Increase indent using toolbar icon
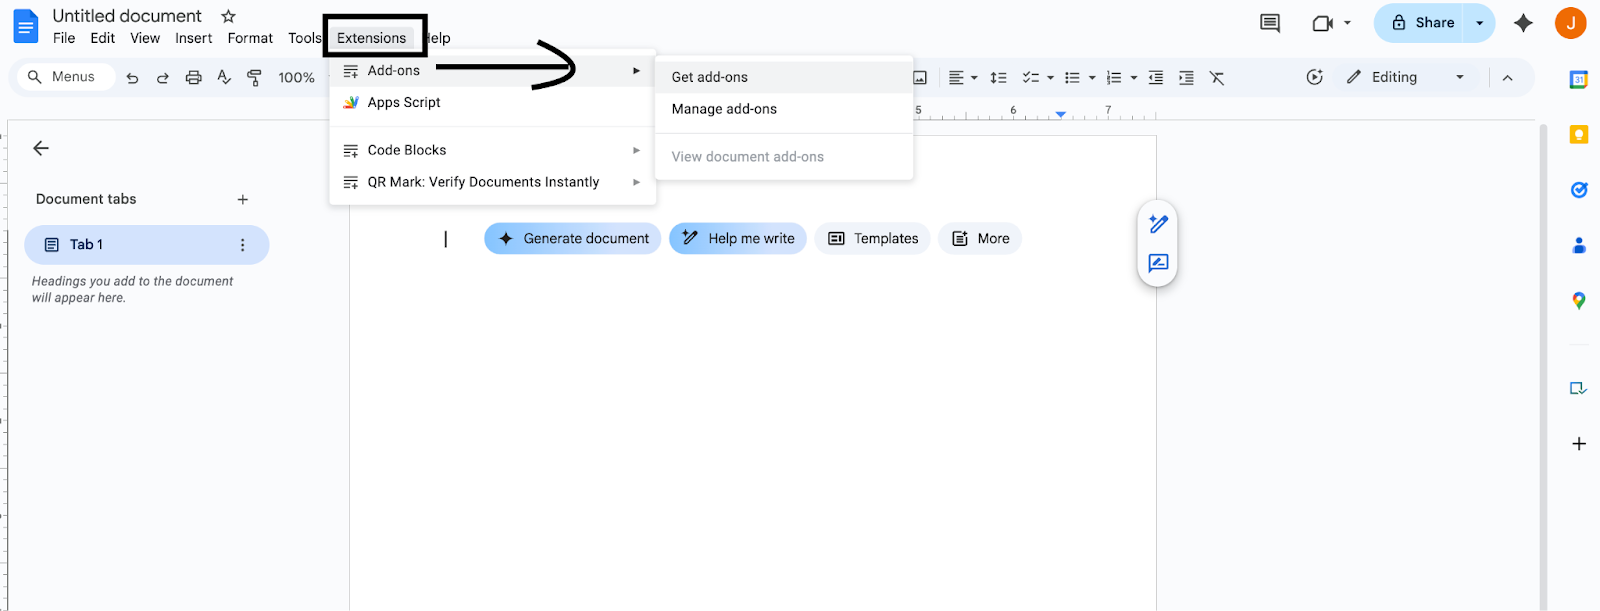This screenshot has height=611, width=1600. (1186, 78)
